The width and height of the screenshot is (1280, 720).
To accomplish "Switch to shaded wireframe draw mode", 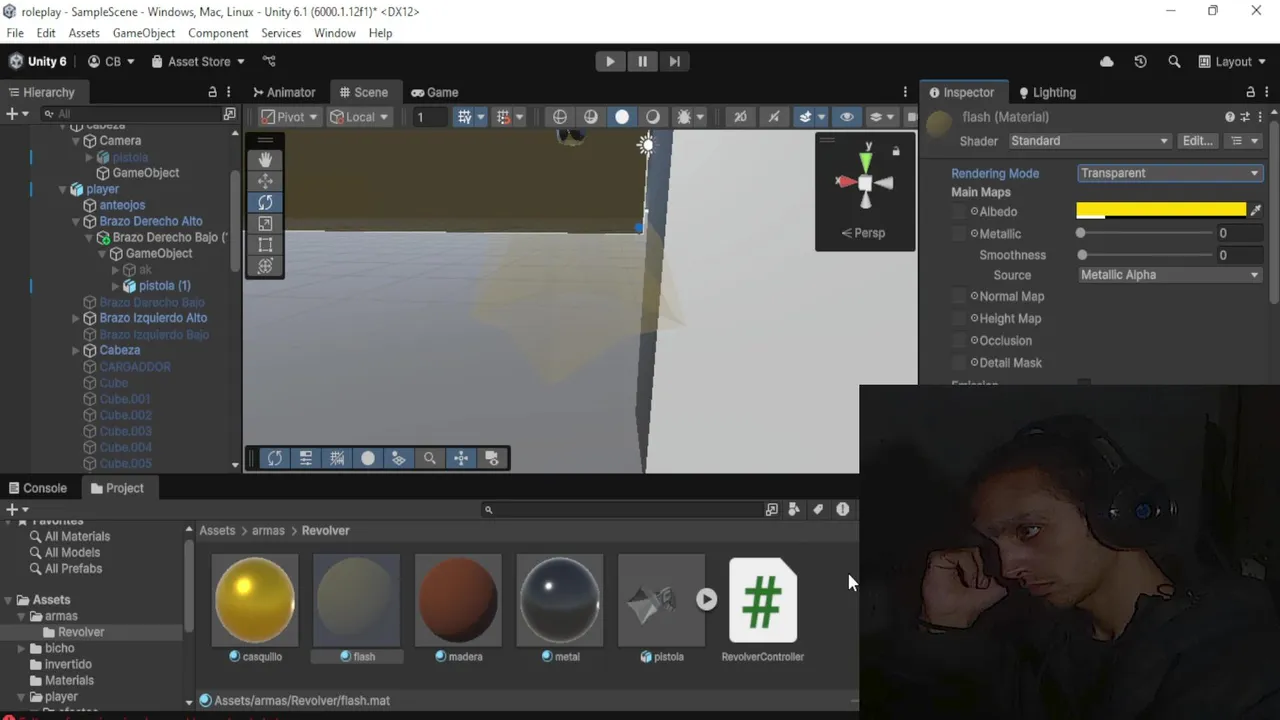I will pos(591,117).
